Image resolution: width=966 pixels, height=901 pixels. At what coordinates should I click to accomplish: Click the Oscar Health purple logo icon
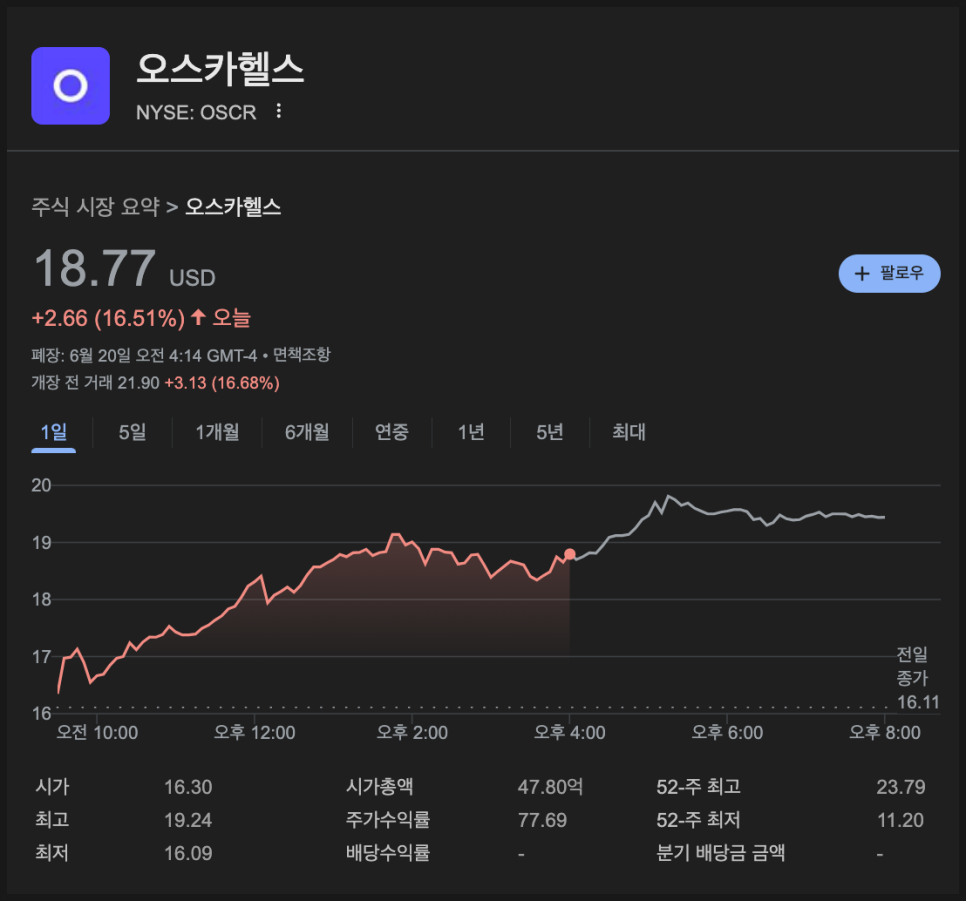pos(71,86)
